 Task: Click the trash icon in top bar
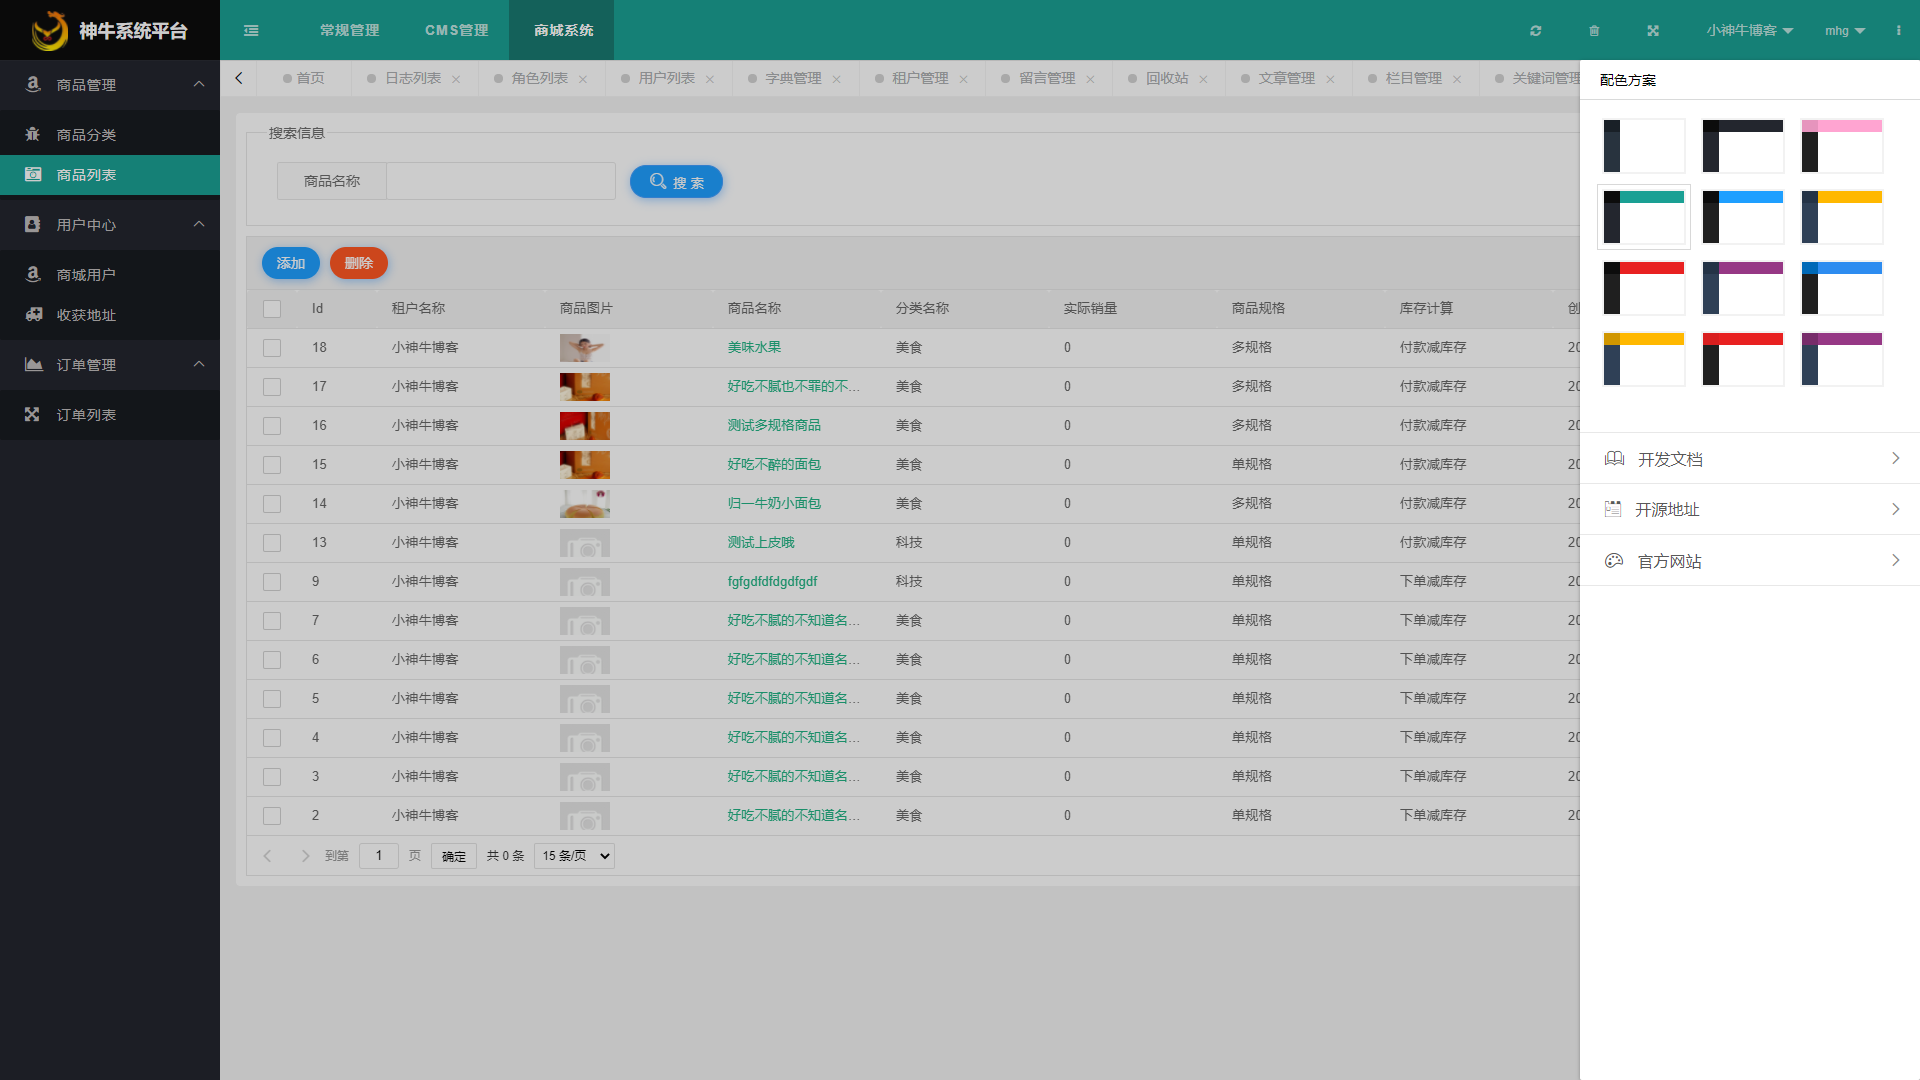tap(1594, 30)
